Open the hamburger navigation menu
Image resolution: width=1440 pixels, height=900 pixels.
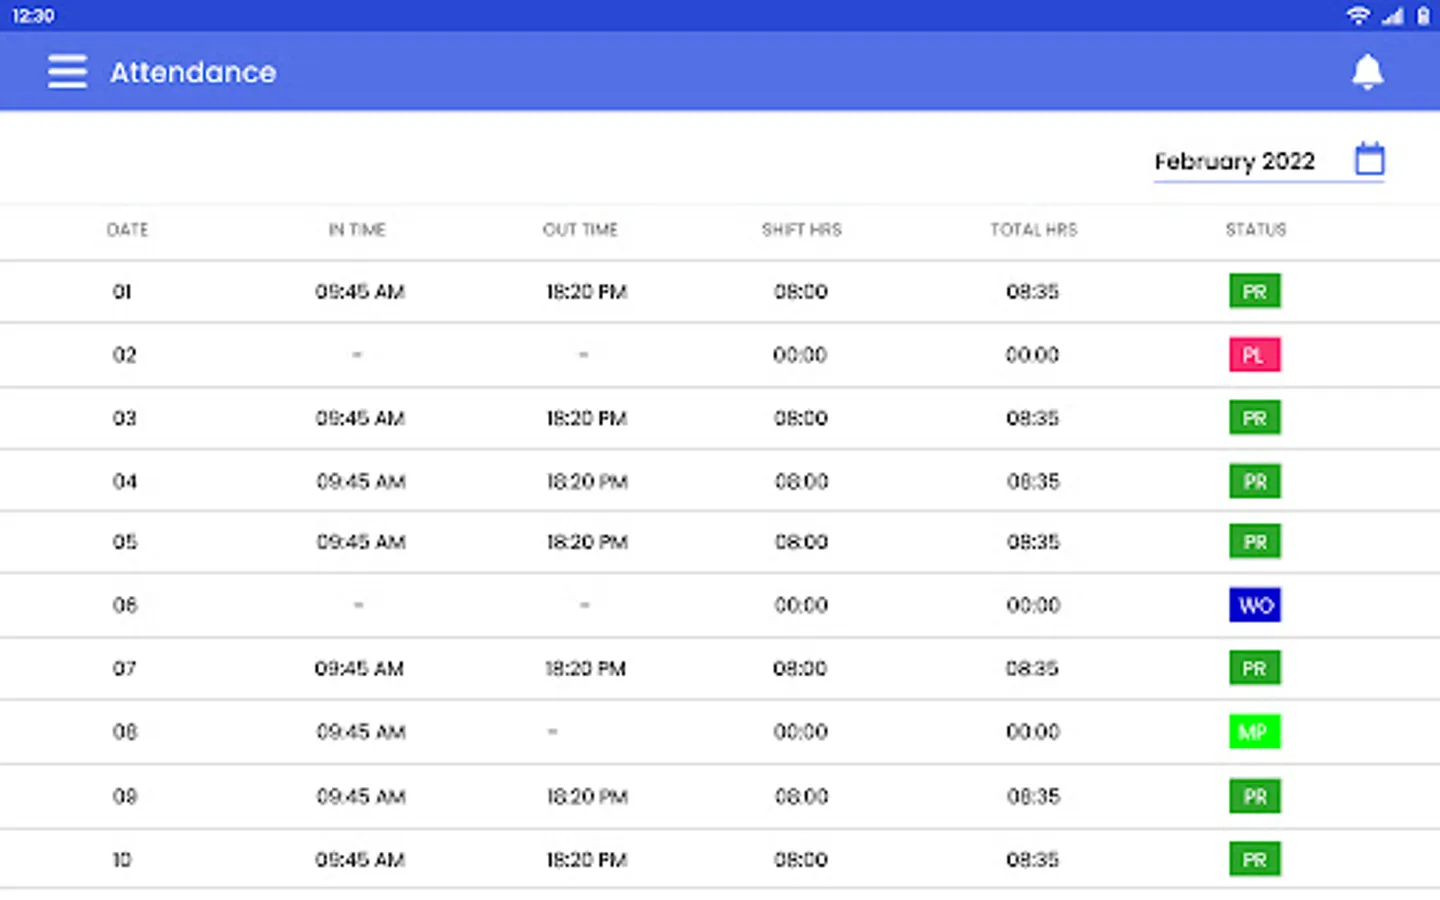[67, 72]
